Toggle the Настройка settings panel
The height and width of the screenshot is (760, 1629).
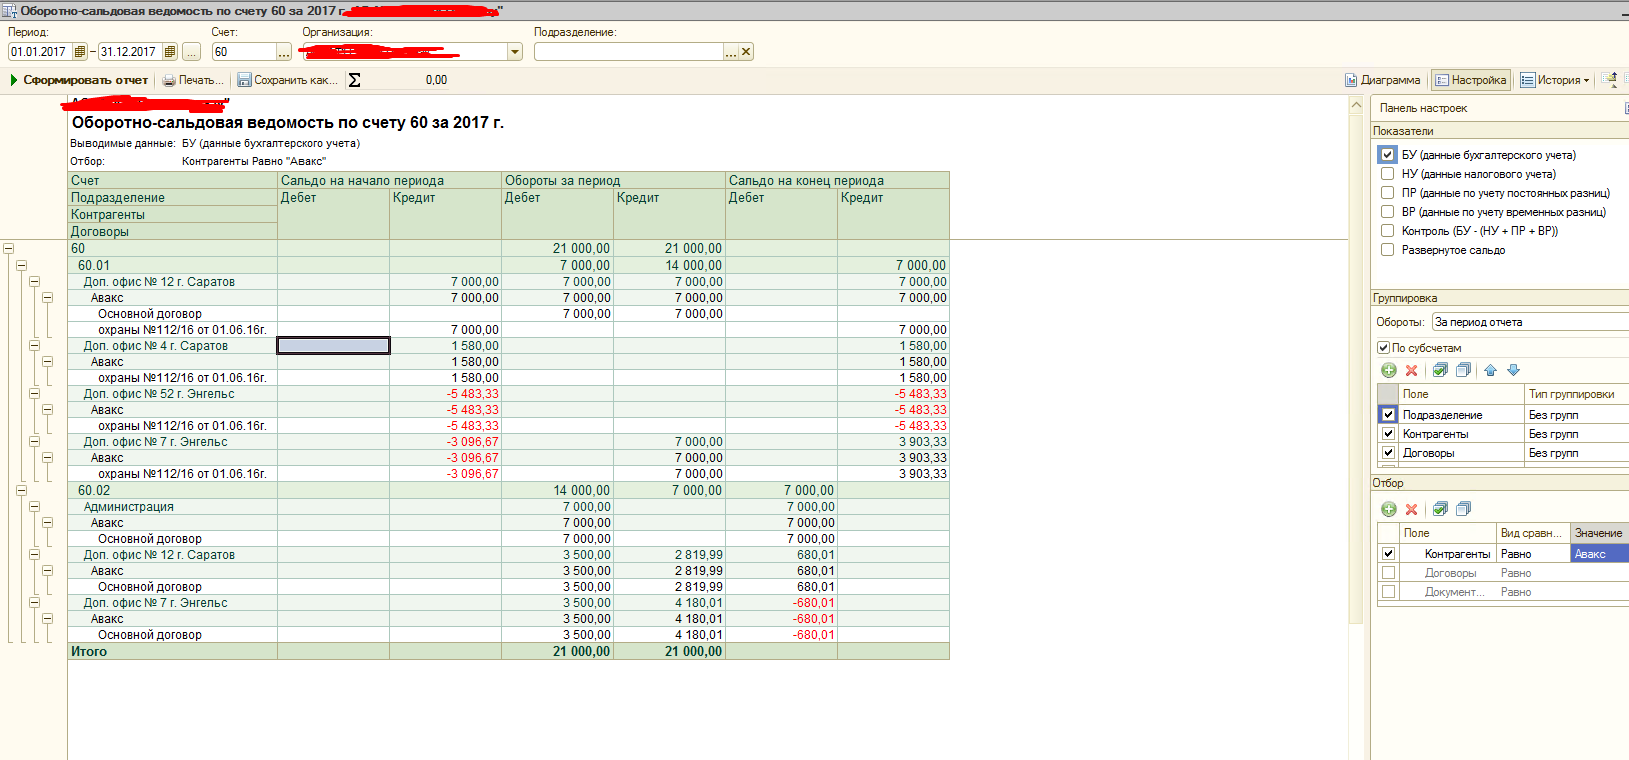tap(1470, 80)
